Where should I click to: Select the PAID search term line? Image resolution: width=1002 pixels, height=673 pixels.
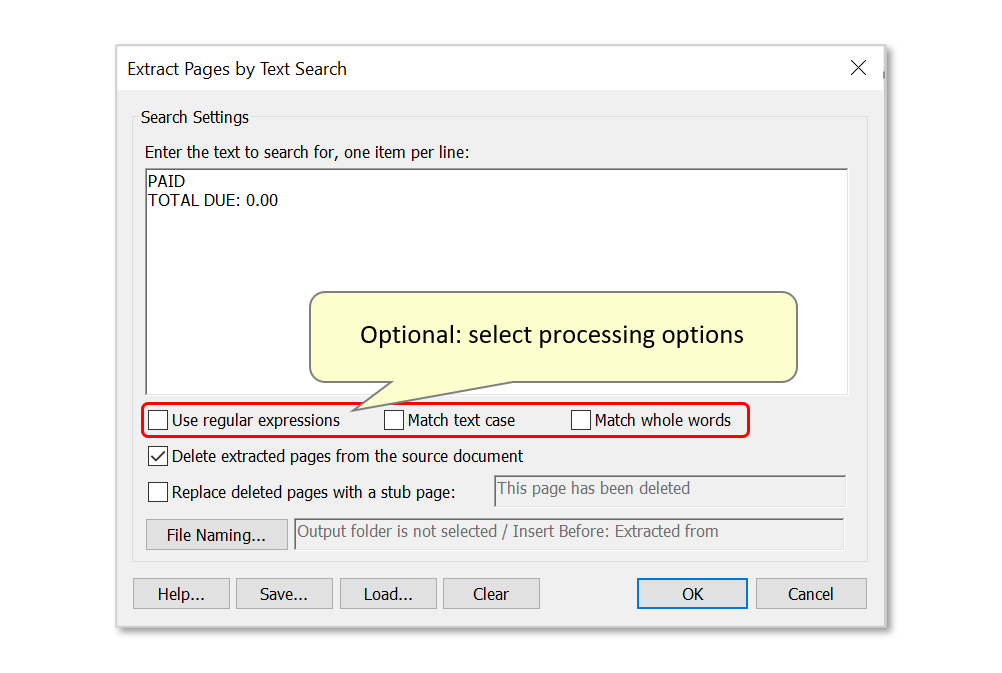pos(166,181)
